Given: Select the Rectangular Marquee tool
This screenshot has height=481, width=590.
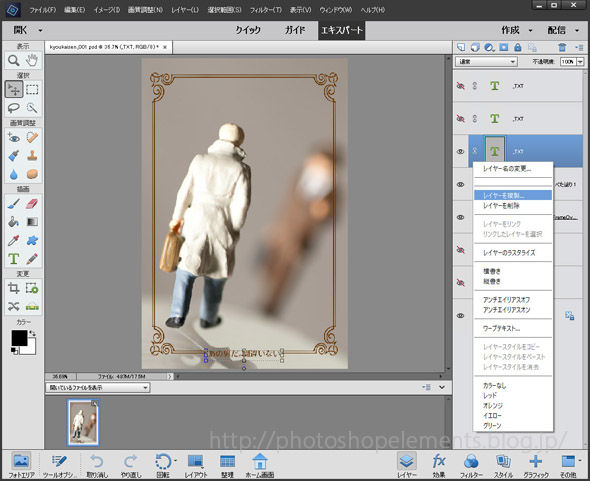Looking at the screenshot, I should (x=32, y=90).
